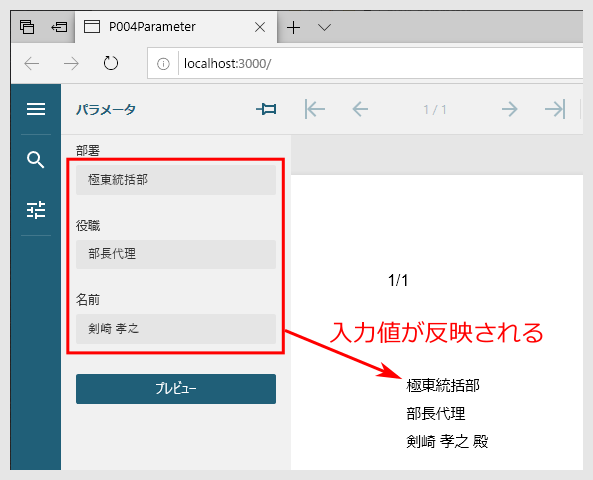Go to the first page of report
Image resolution: width=593 pixels, height=480 pixels.
point(315,109)
